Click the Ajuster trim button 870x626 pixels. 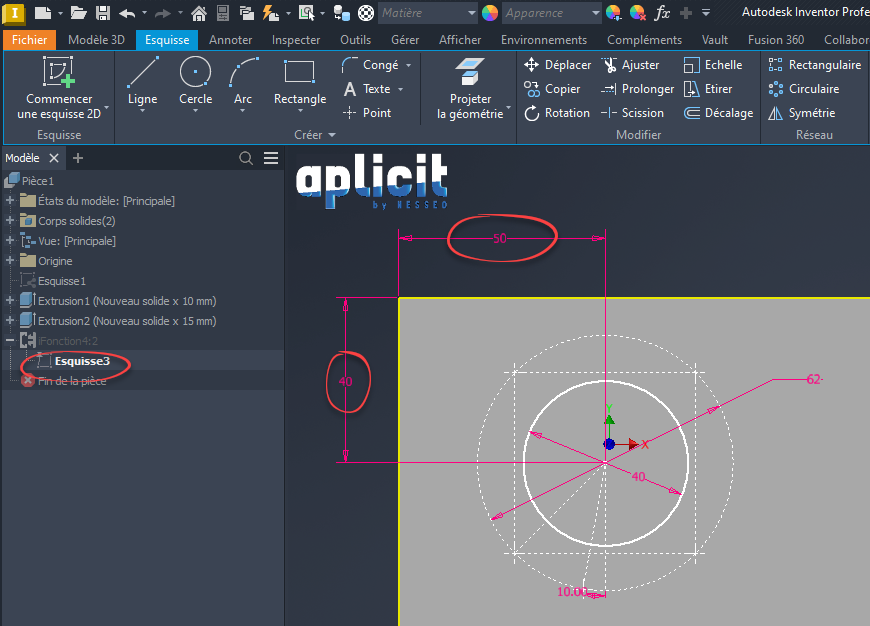[631, 65]
